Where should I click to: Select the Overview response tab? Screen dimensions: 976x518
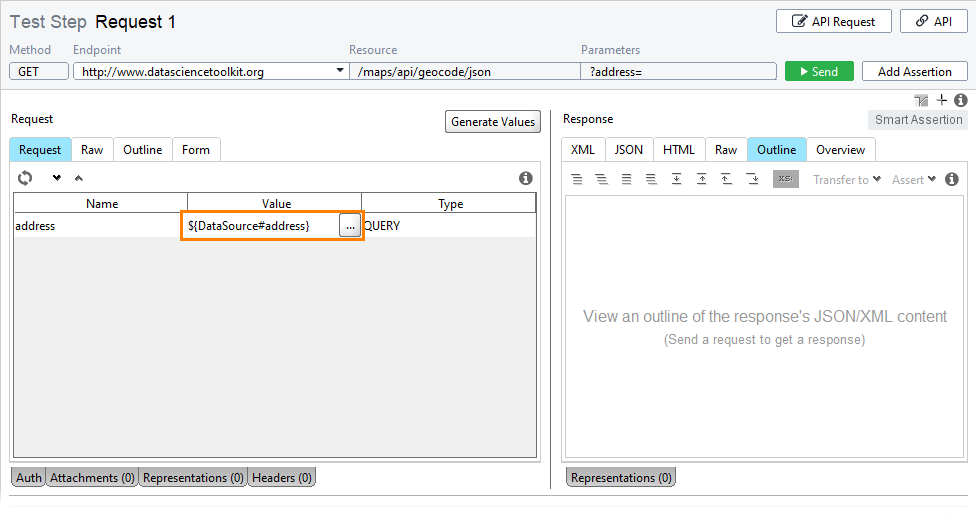(x=840, y=149)
